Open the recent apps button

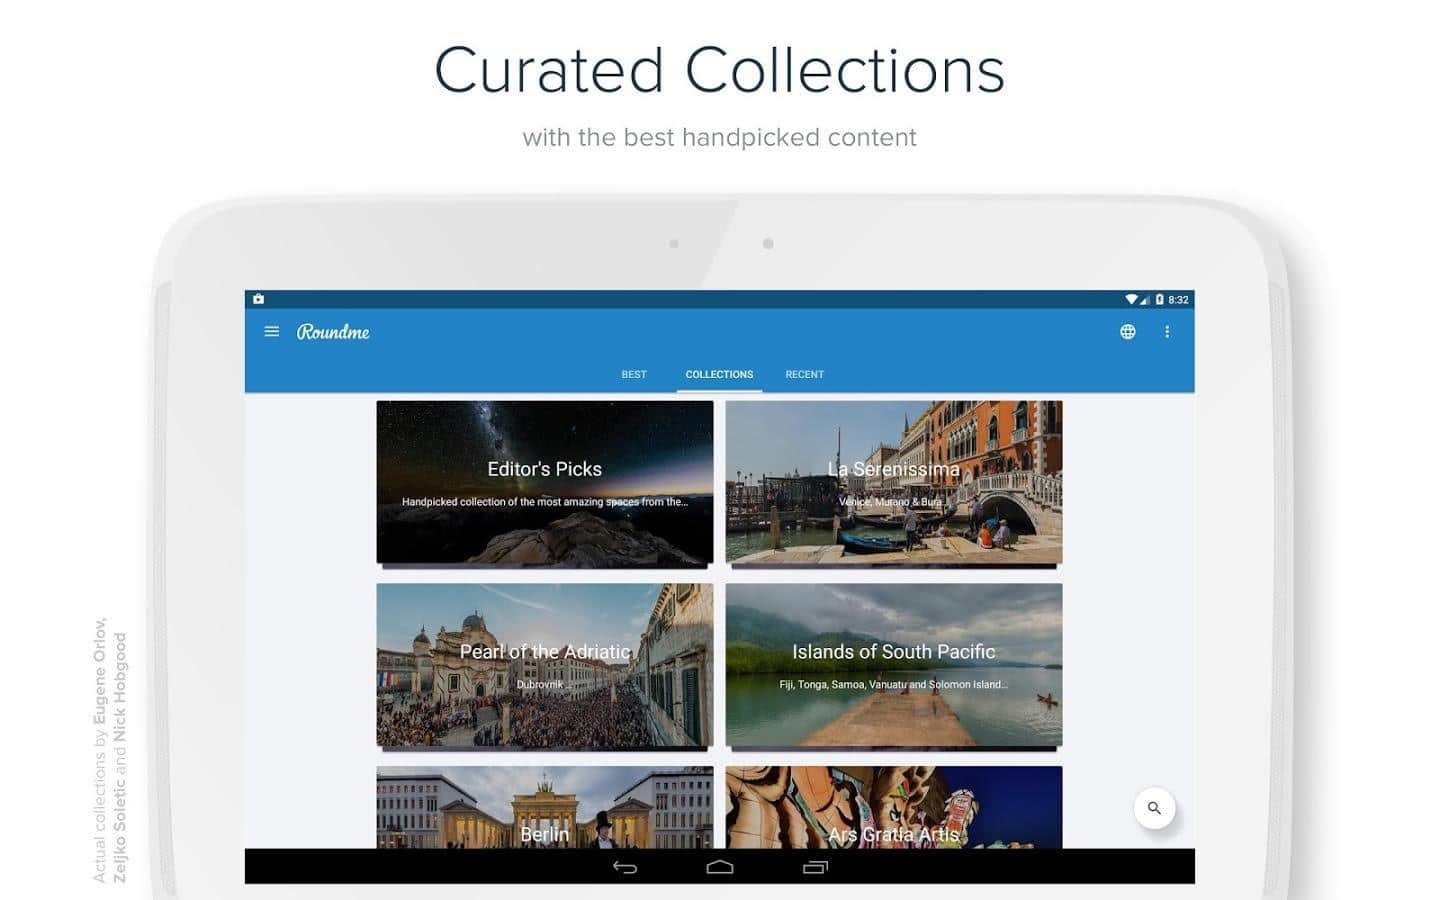[815, 867]
